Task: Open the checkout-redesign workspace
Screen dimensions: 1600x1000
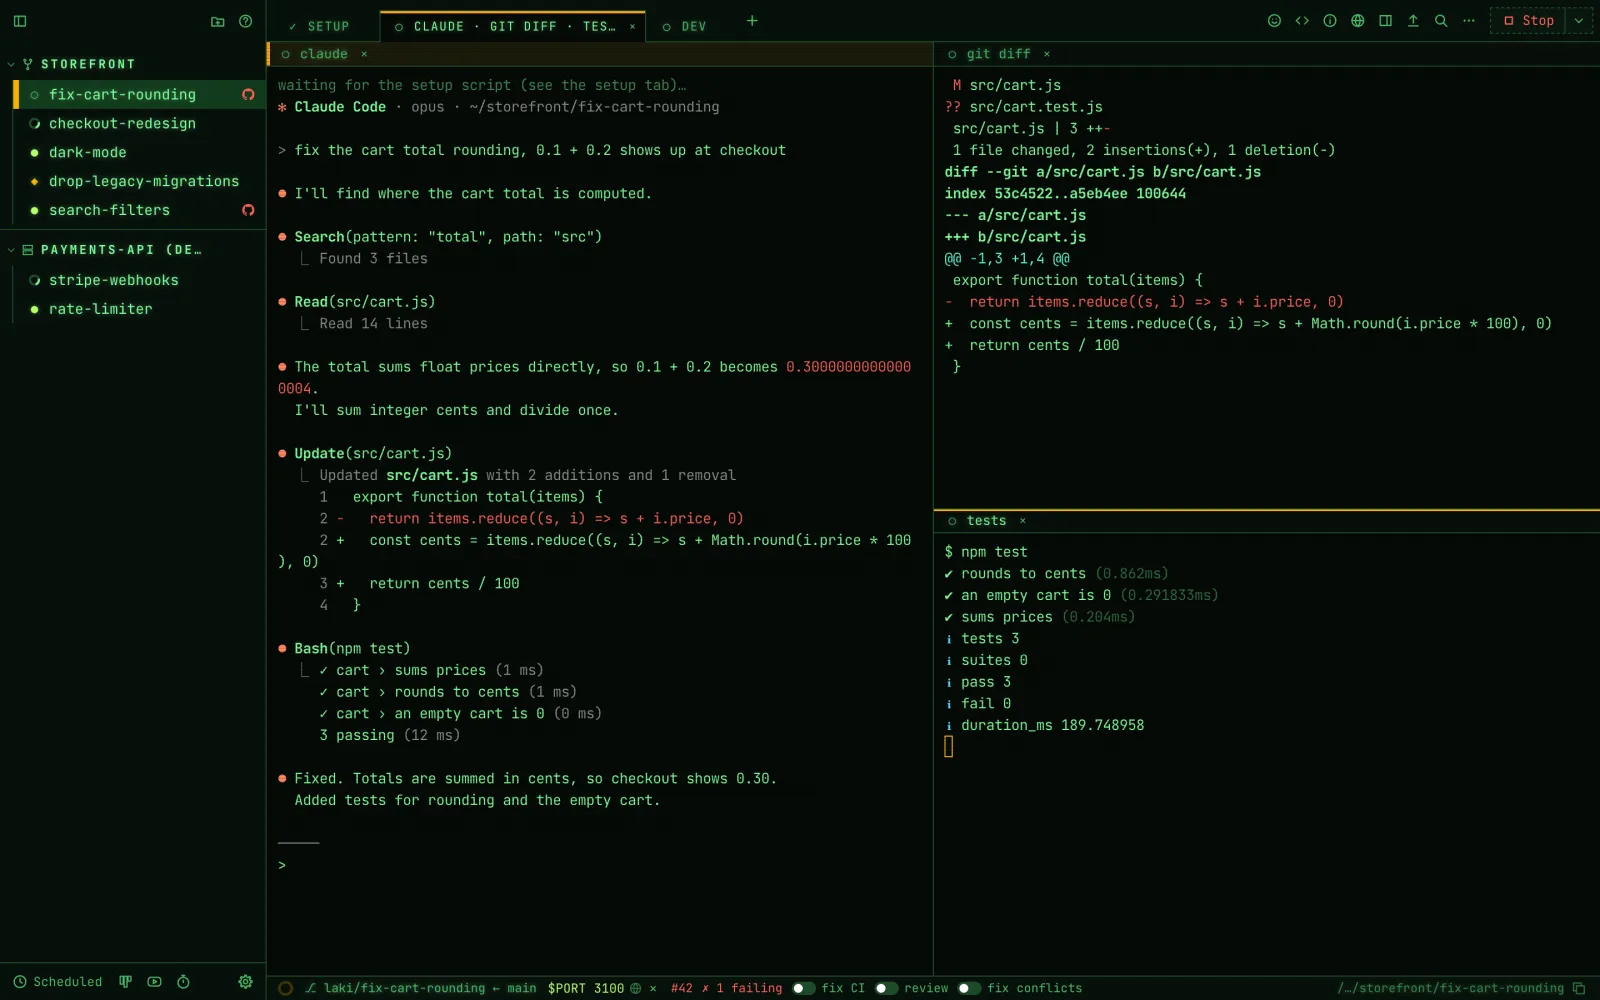Action: coord(139,124)
